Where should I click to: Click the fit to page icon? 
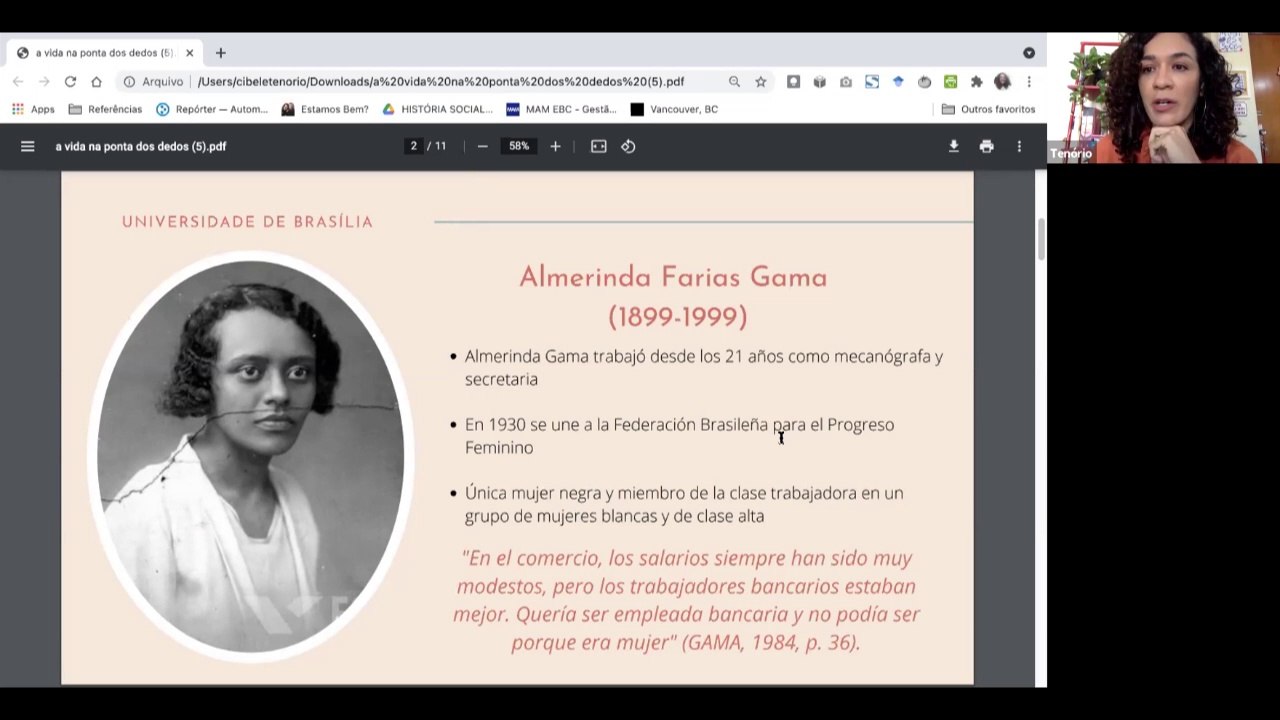coord(598,146)
